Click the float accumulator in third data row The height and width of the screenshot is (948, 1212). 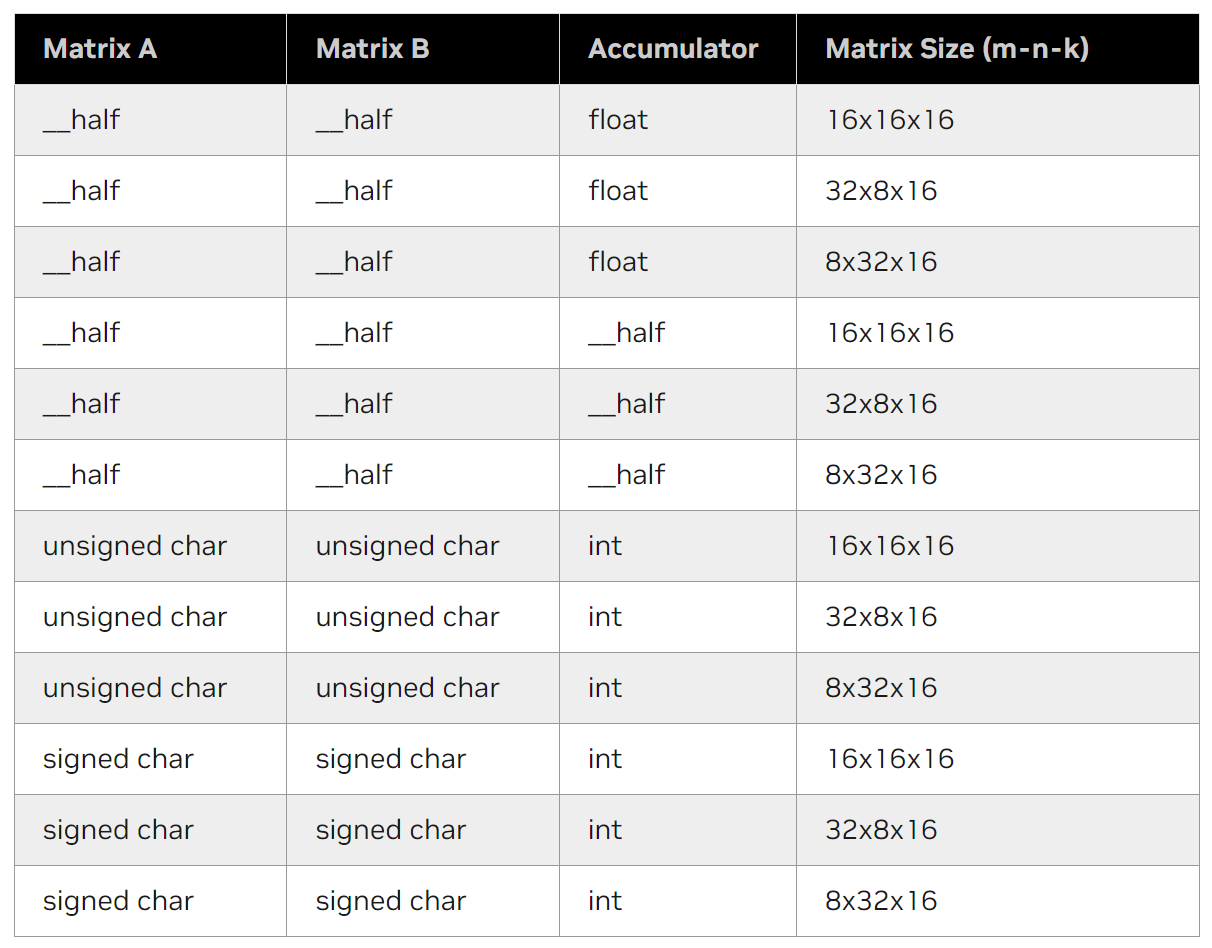[618, 262]
